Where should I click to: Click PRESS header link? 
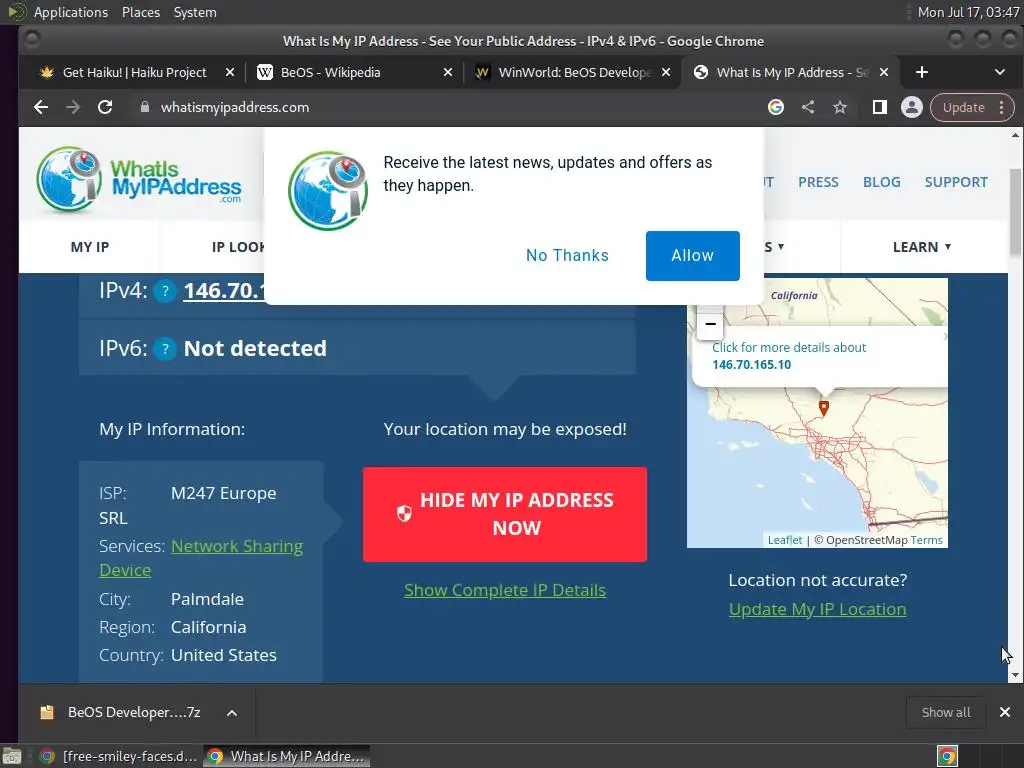coord(818,182)
